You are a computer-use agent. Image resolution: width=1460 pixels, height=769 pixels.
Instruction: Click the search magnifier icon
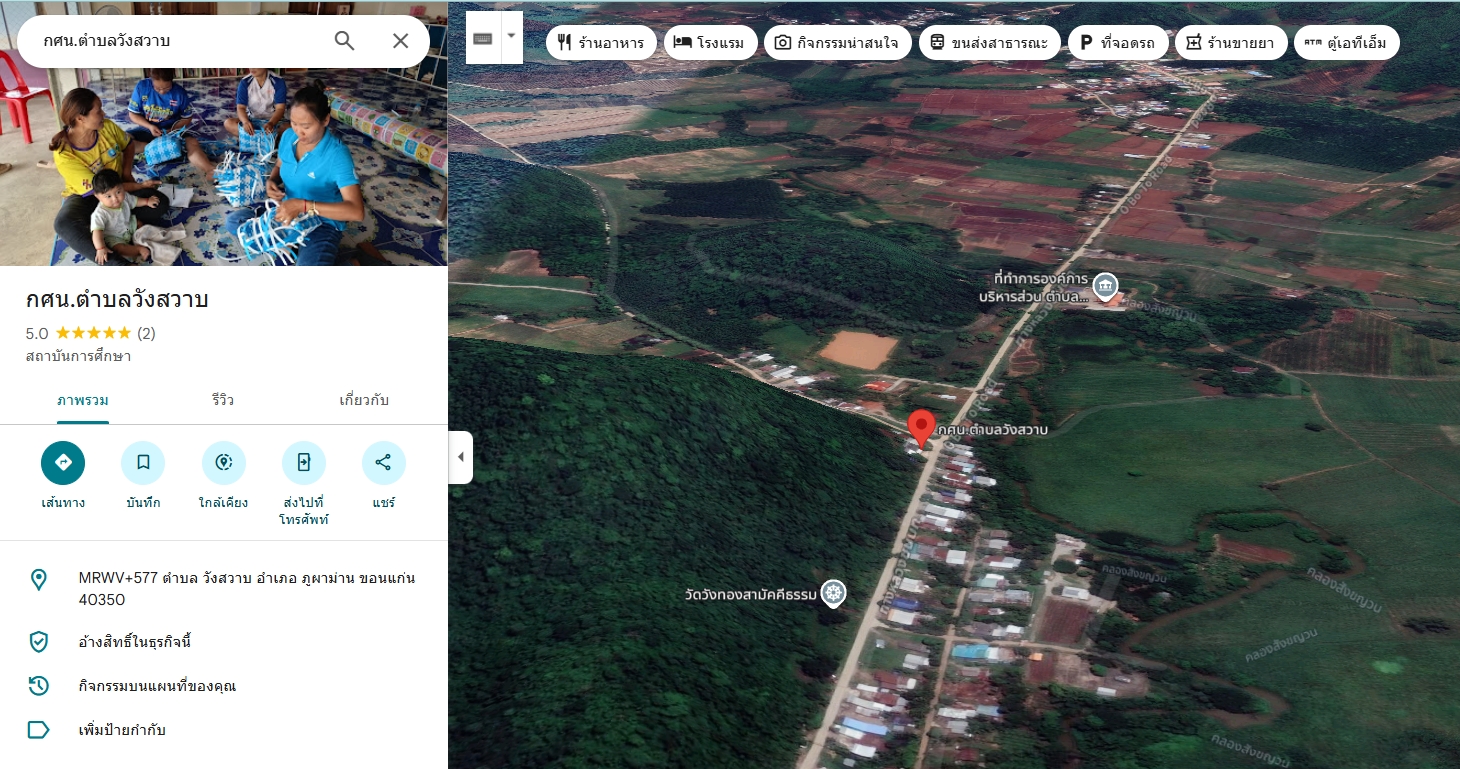[344, 41]
